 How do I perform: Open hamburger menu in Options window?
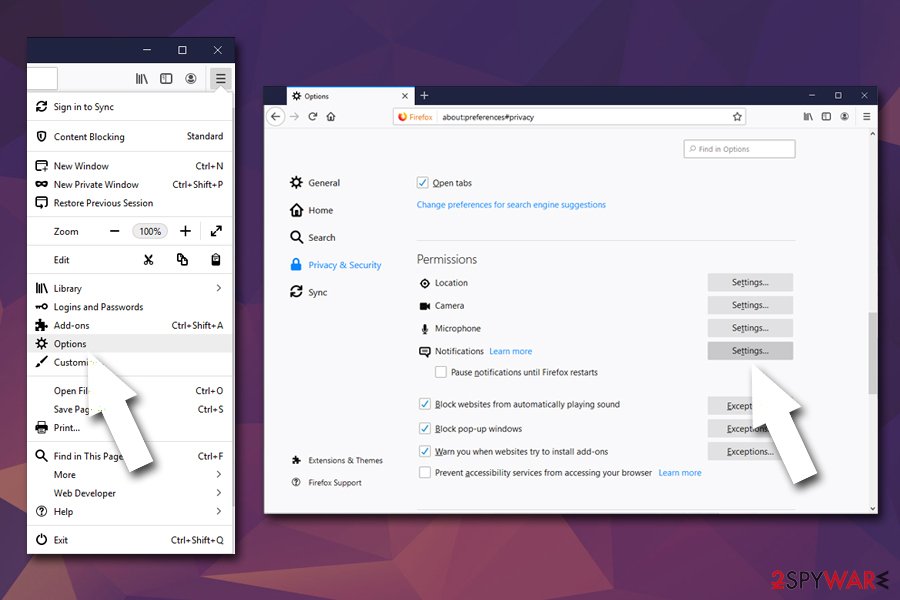[867, 117]
